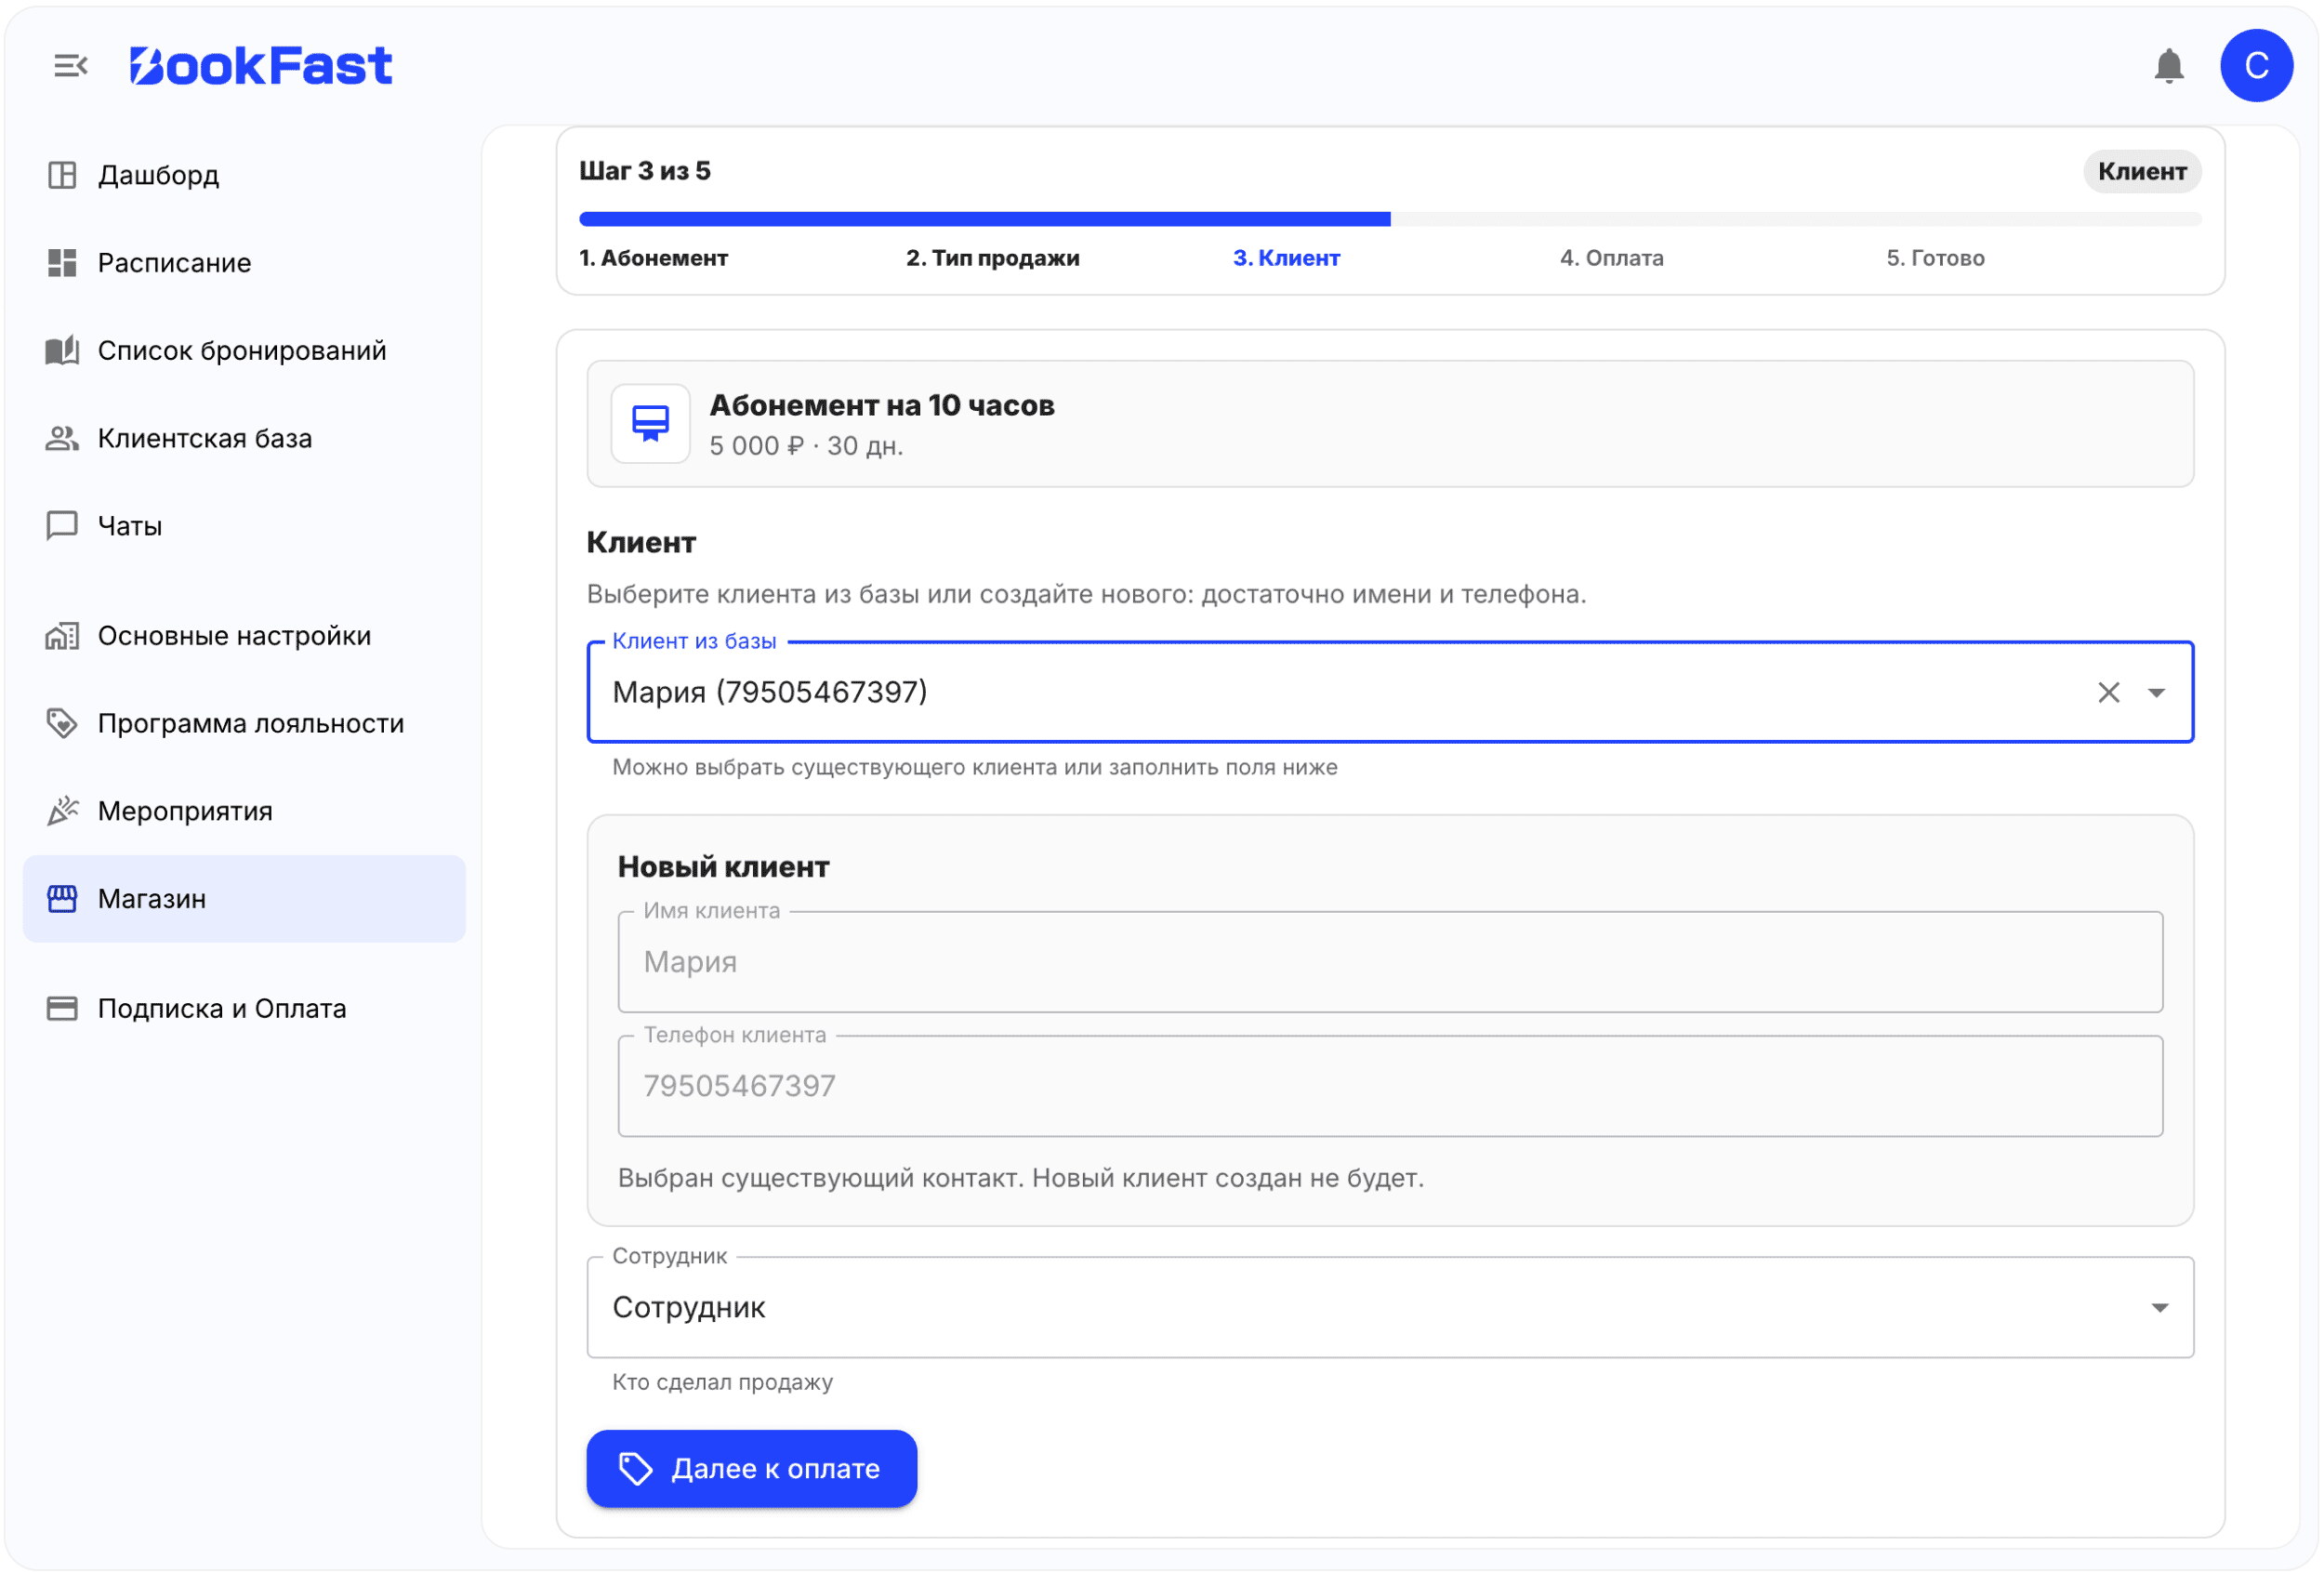Click Абонемент на 10 часов title
This screenshot has width=2324, height=1572.
[881, 405]
